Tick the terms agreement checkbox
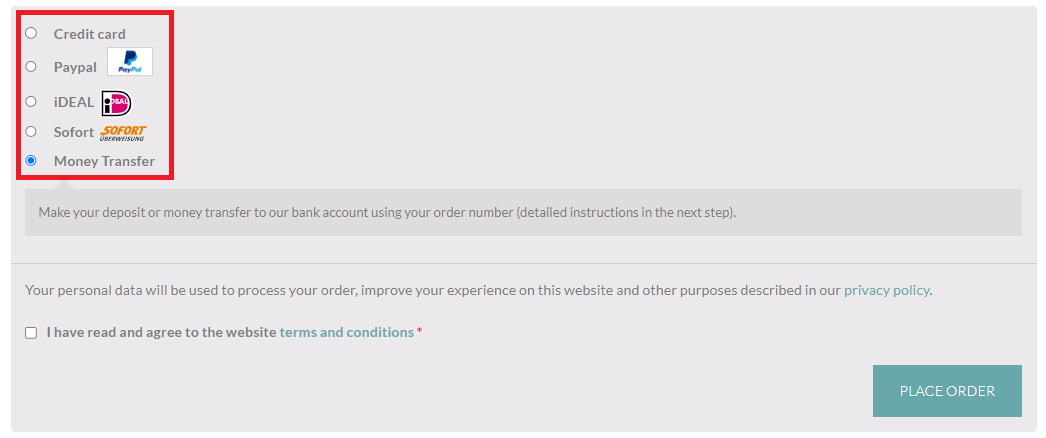1046x438 pixels. [31, 333]
